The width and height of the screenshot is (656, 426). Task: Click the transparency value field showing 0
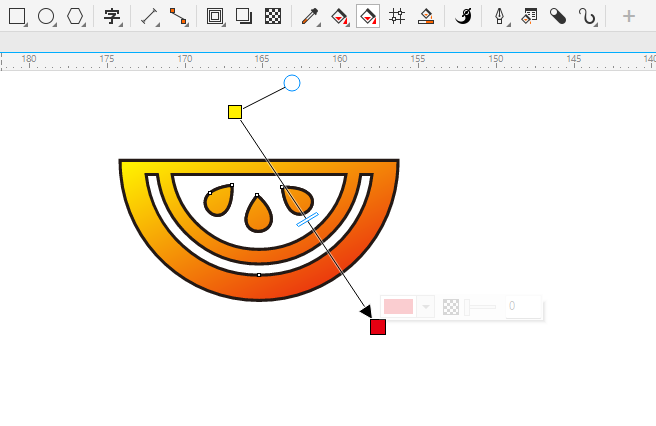click(x=523, y=306)
